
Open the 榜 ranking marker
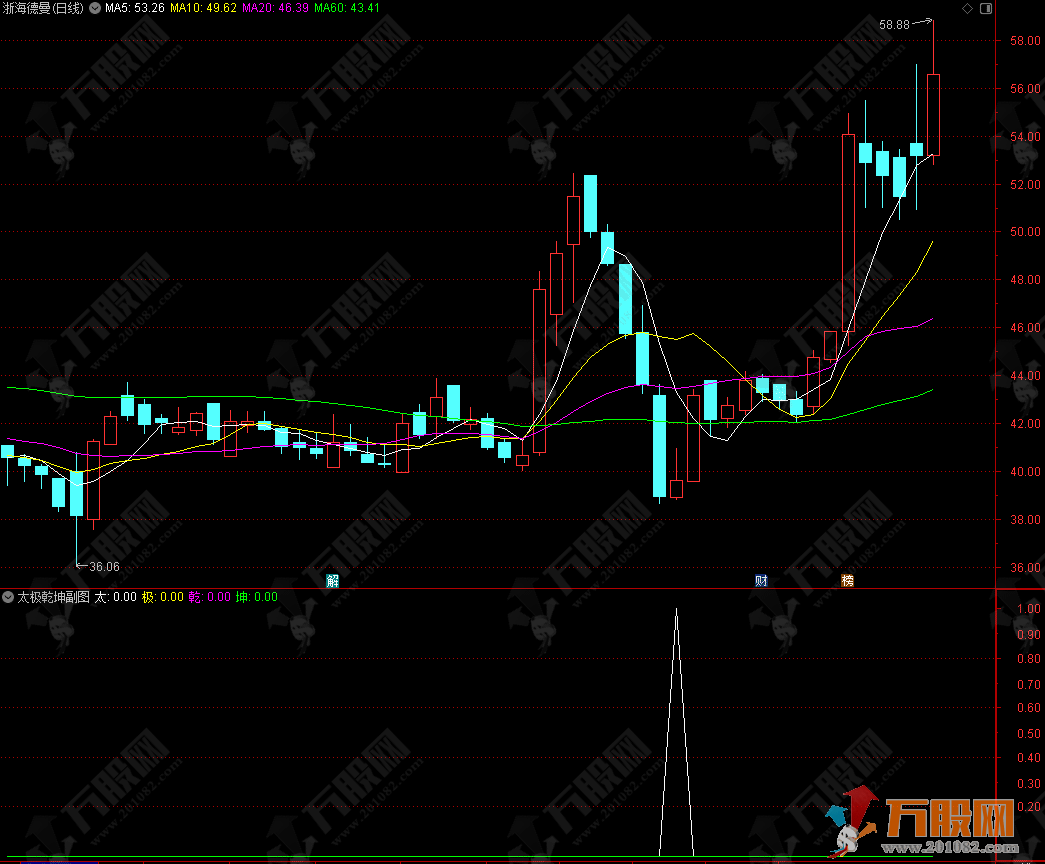(847, 581)
